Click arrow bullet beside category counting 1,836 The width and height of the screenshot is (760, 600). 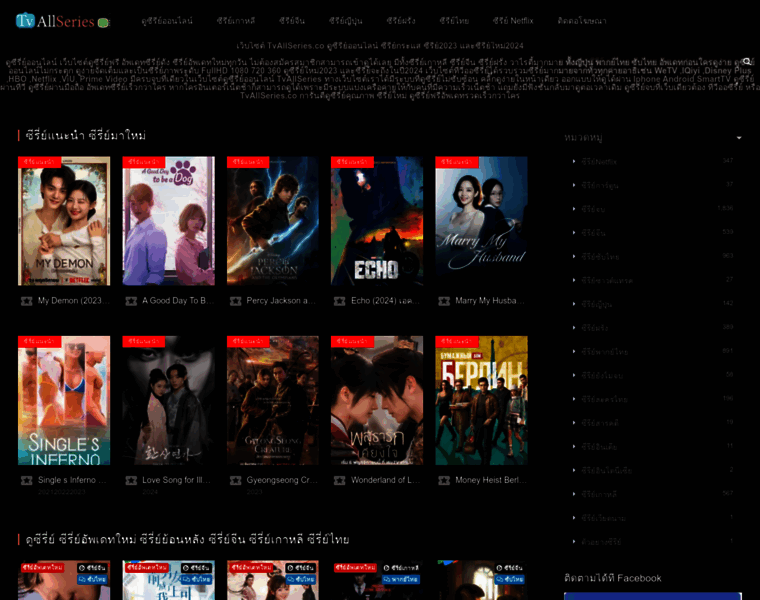(574, 208)
